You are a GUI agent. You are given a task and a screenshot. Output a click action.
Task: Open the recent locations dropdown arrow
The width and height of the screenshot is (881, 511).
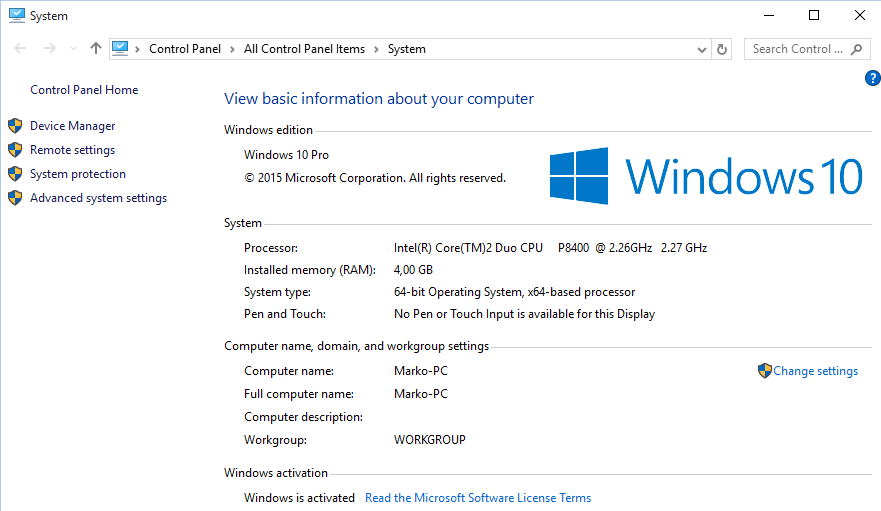pyautogui.click(x=73, y=49)
